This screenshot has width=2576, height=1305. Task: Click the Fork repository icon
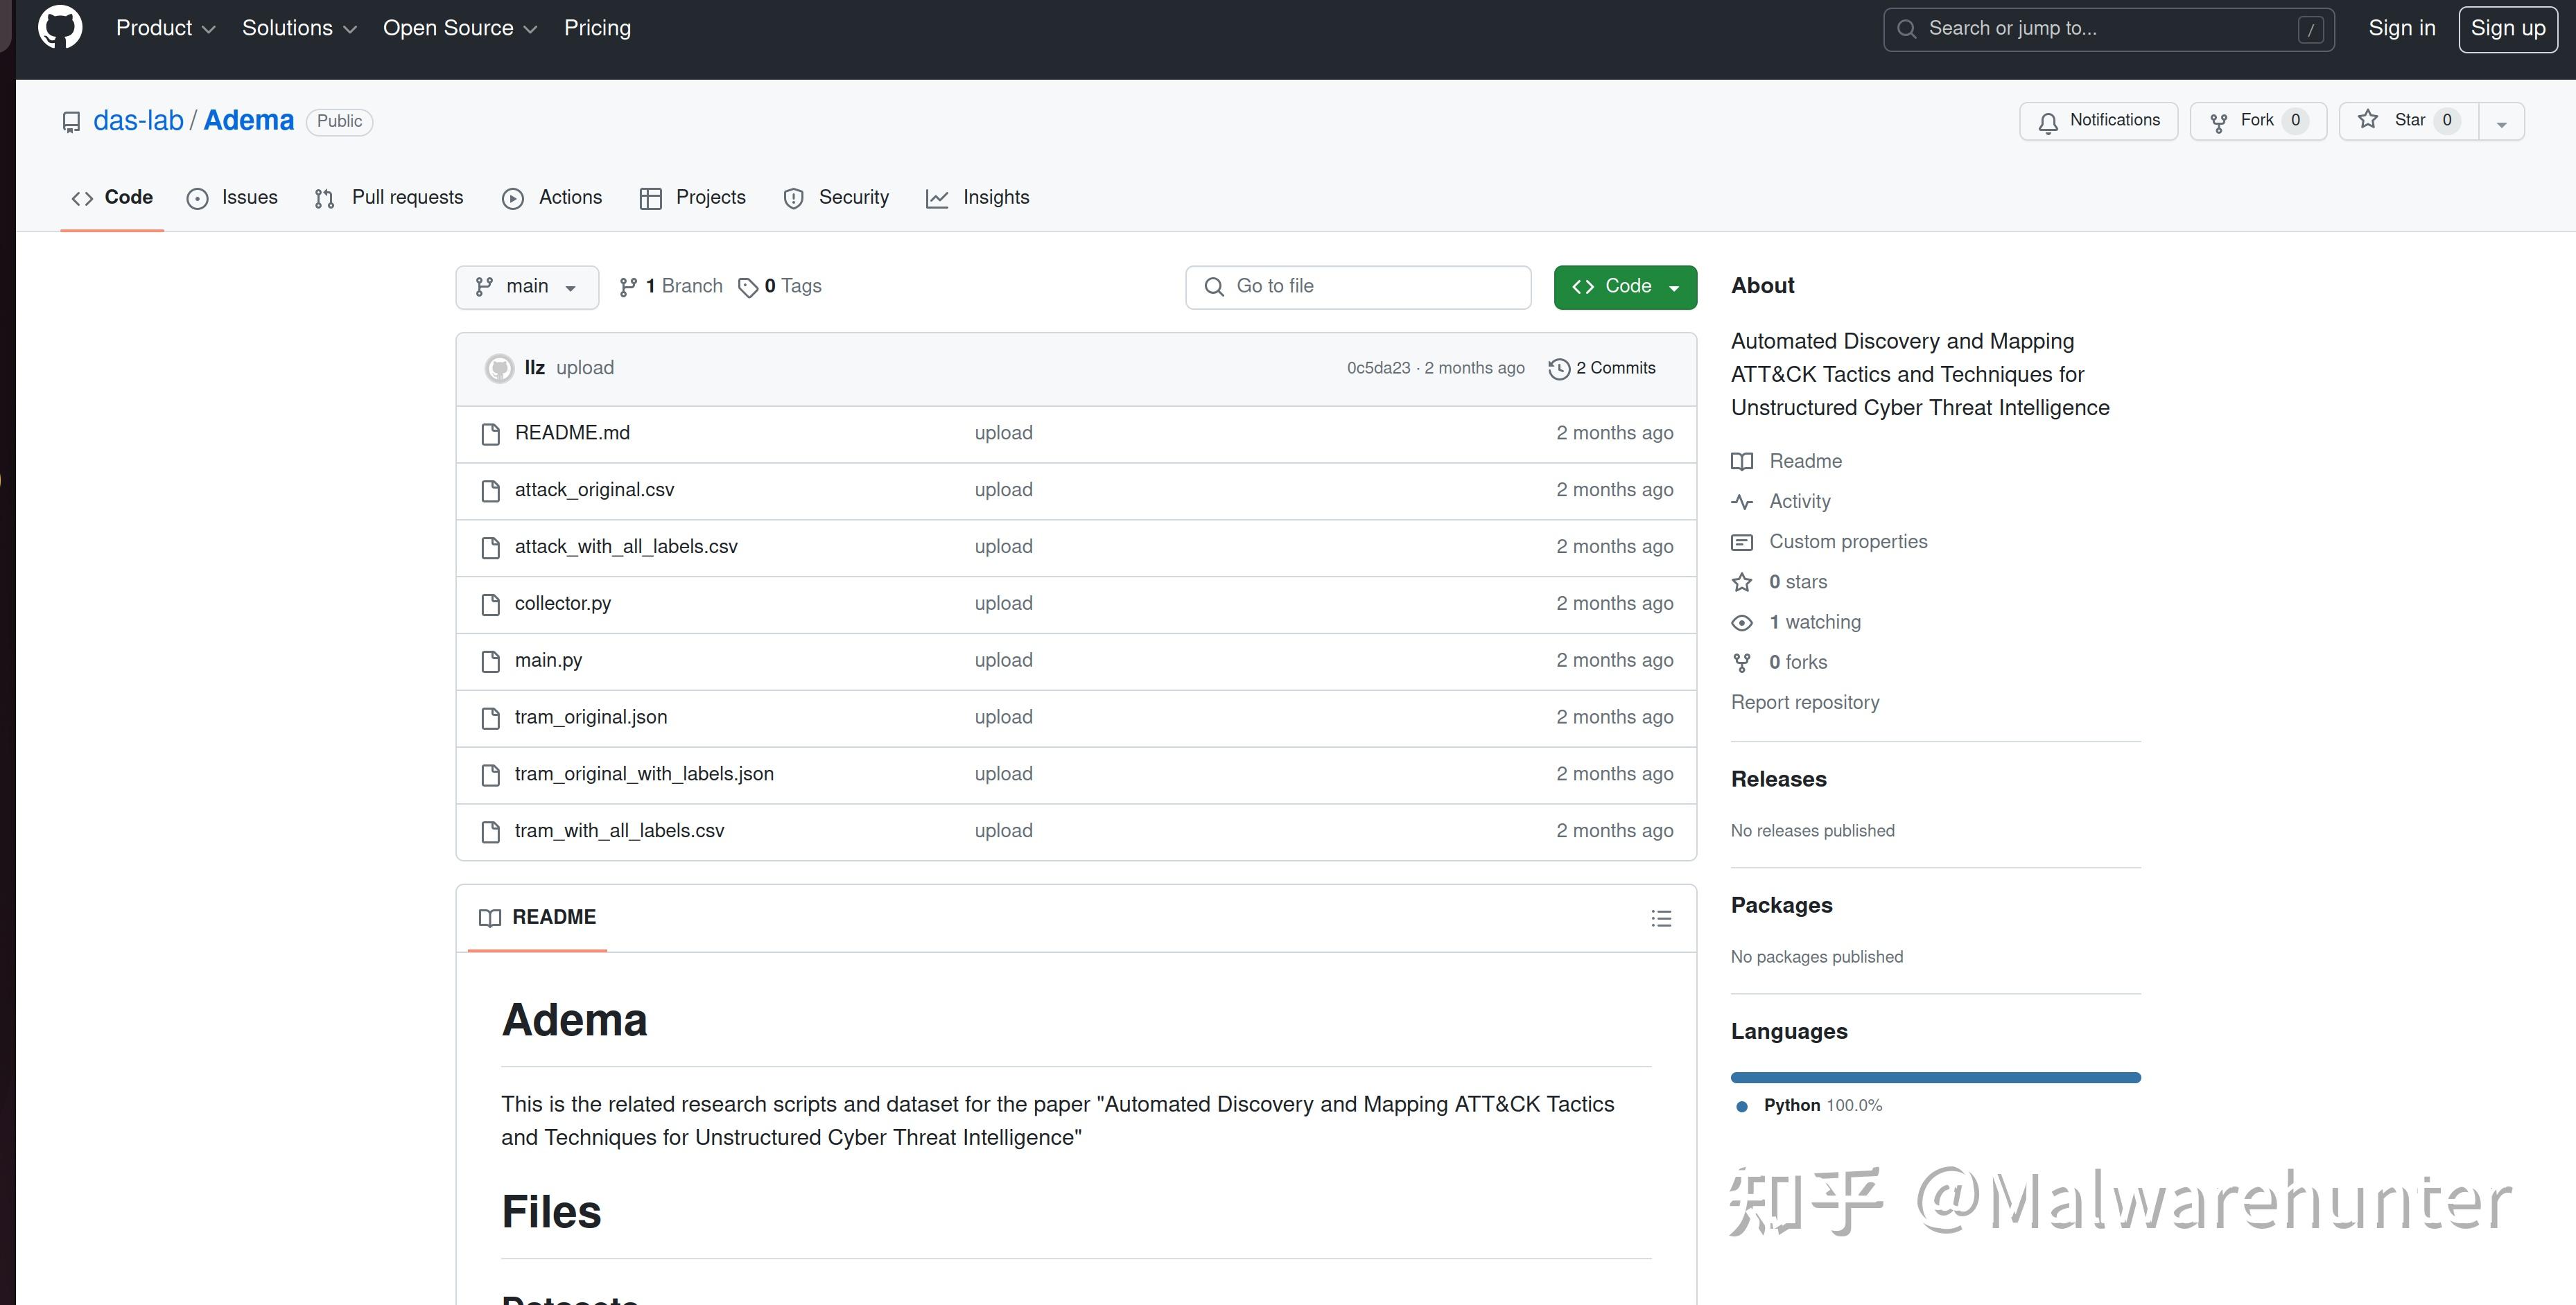tap(2218, 122)
